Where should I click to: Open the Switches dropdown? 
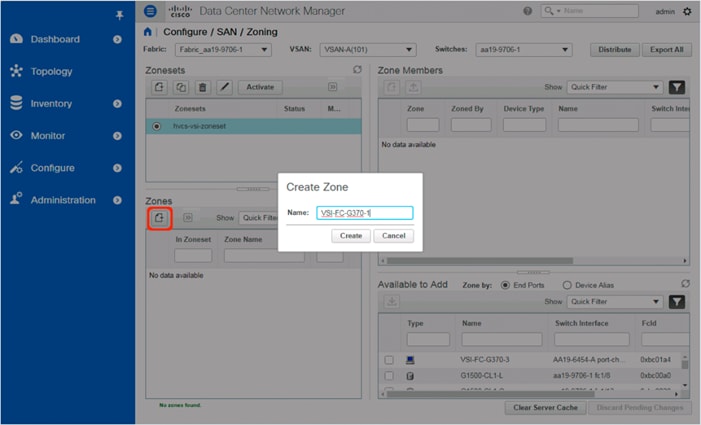524,50
